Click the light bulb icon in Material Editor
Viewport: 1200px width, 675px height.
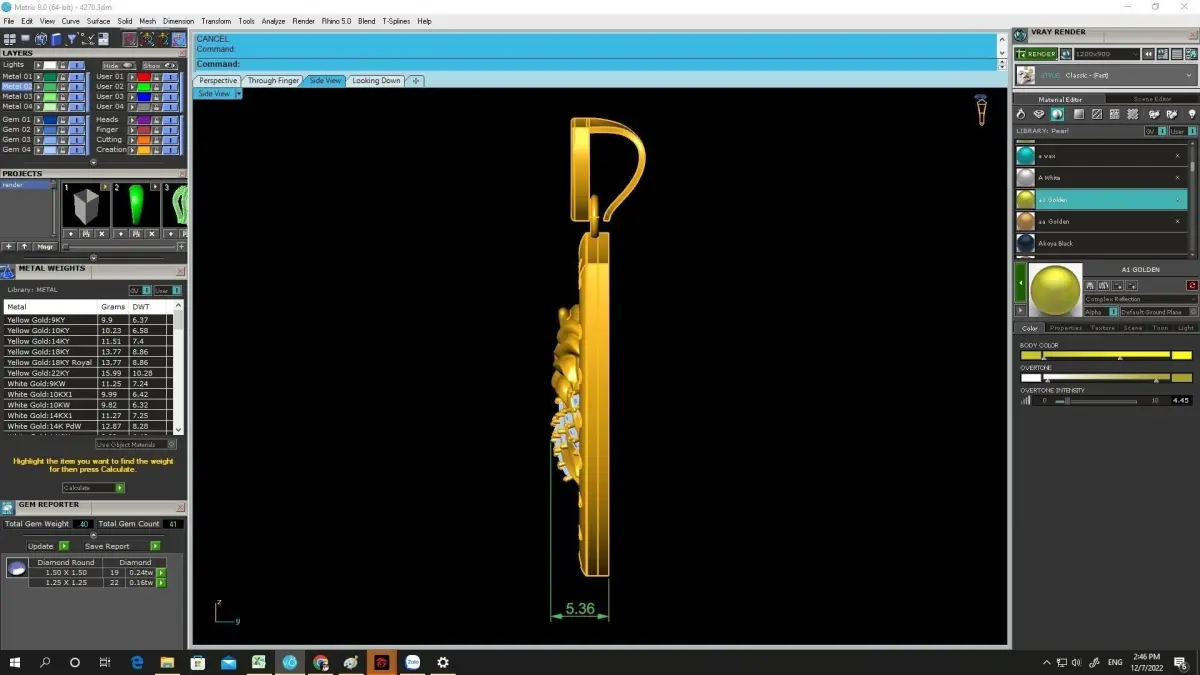tap(1191, 114)
